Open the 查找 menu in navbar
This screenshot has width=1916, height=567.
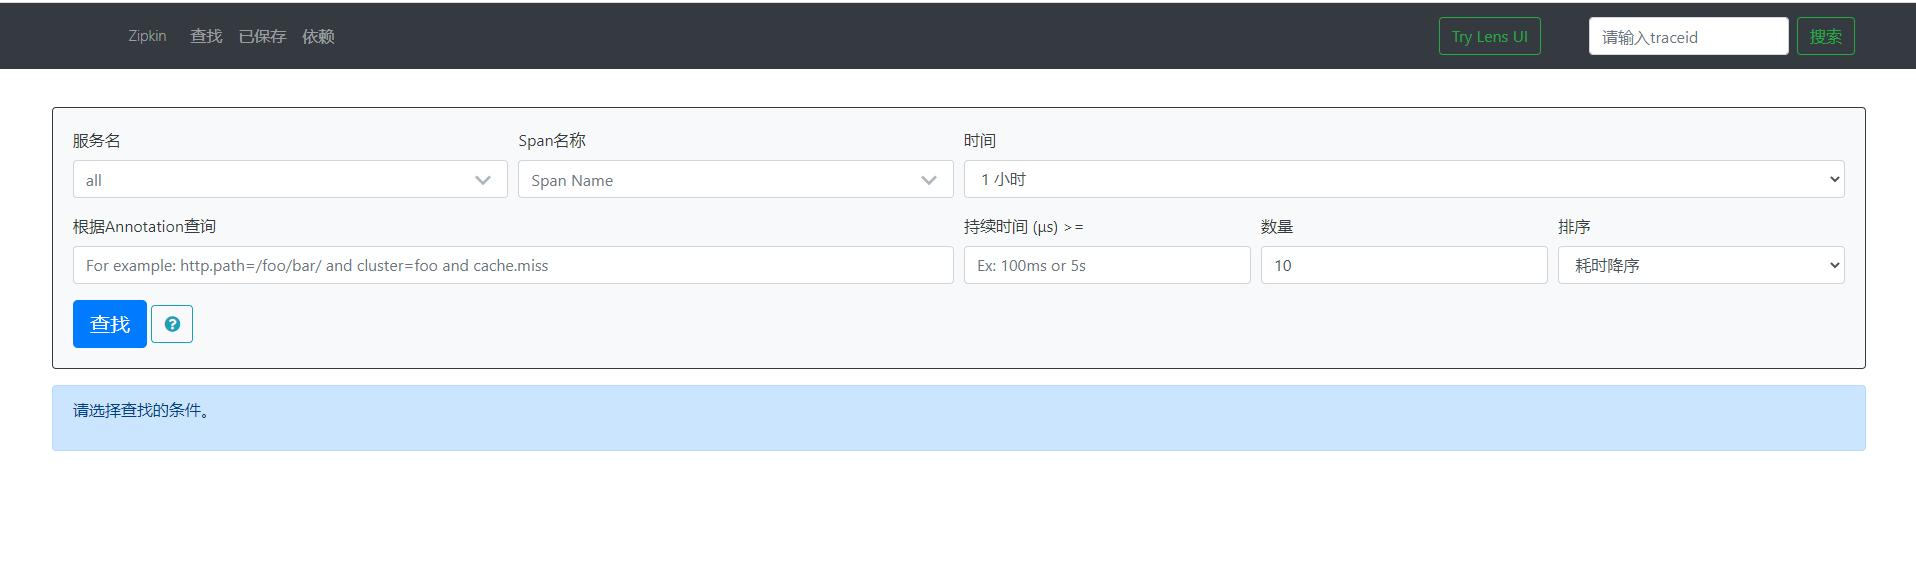click(x=206, y=36)
